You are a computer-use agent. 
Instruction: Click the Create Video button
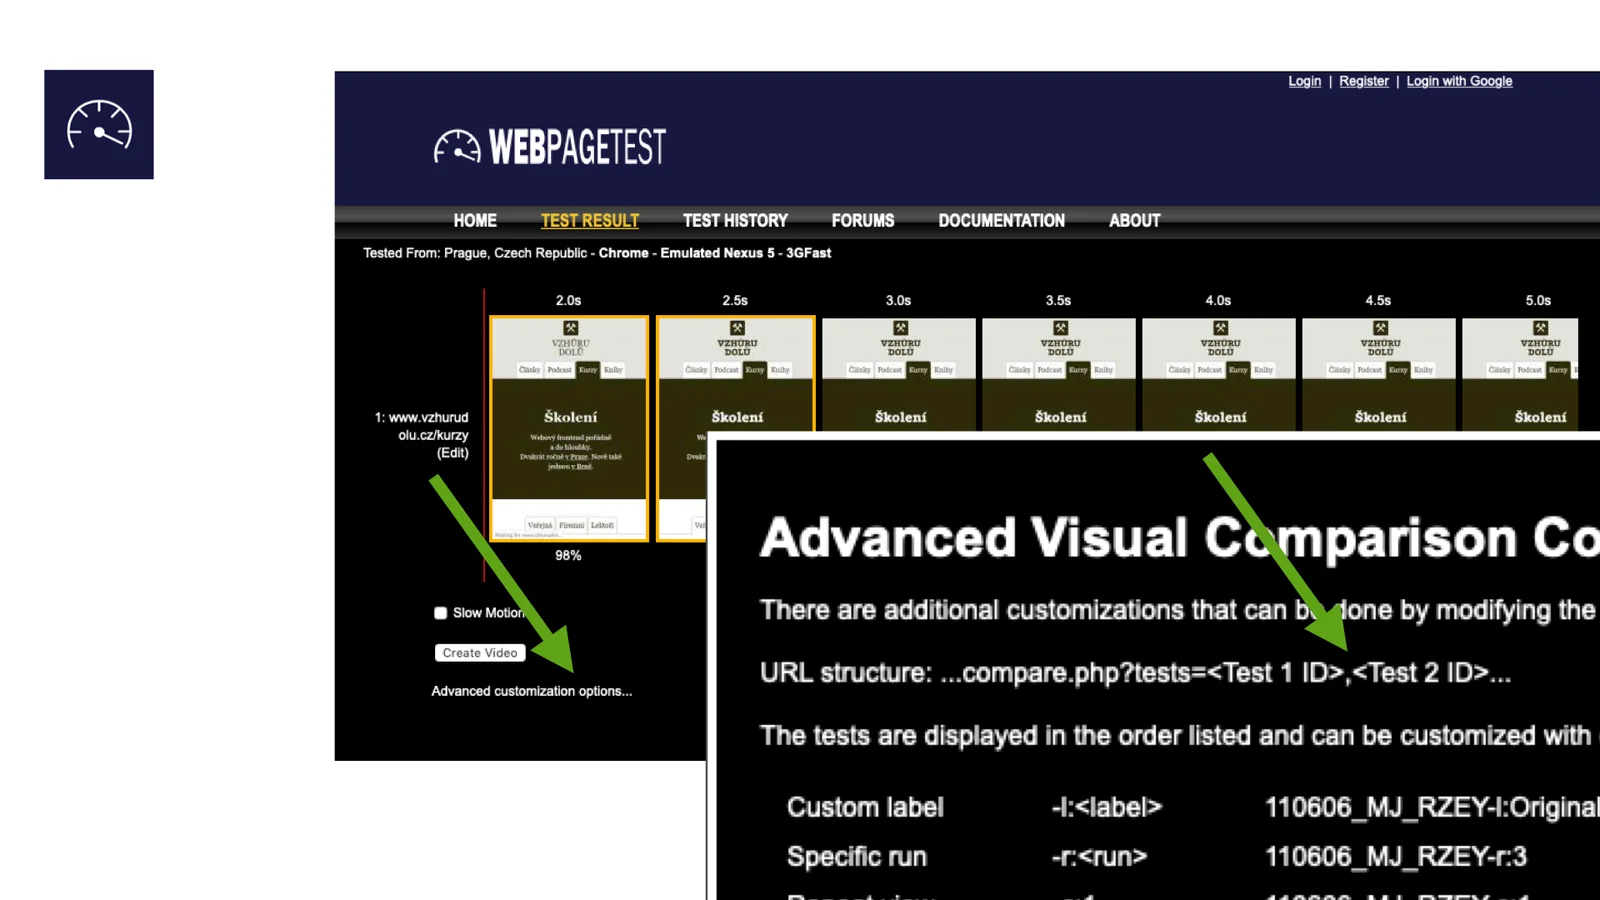click(x=480, y=653)
